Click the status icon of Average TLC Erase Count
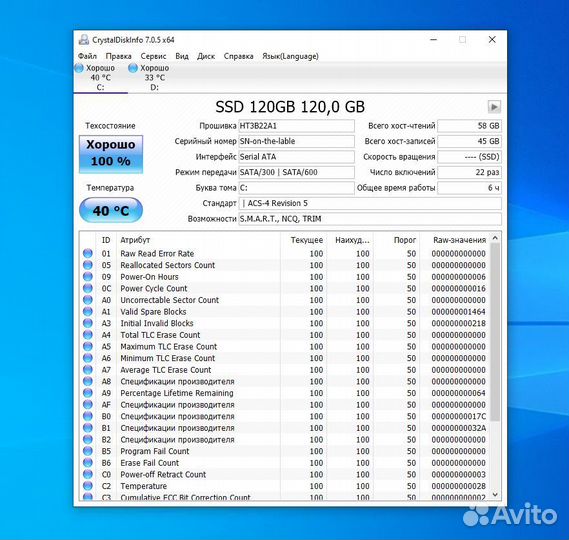This screenshot has width=569, height=540. [x=88, y=369]
